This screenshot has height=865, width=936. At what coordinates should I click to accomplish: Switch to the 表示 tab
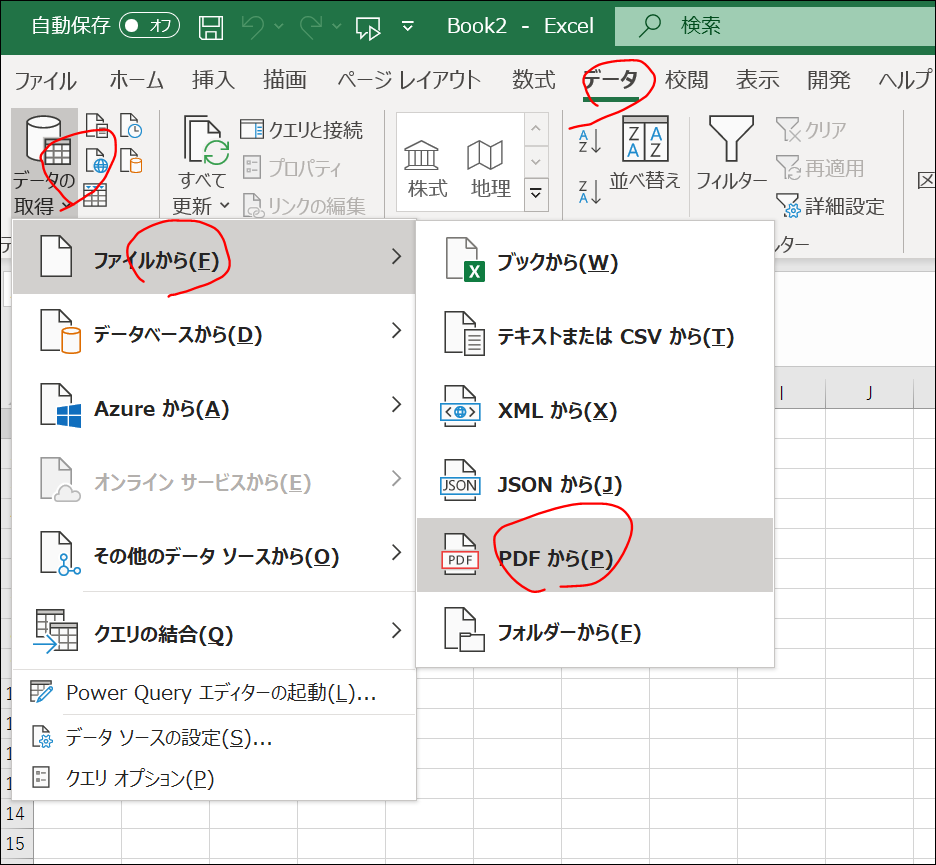758,79
